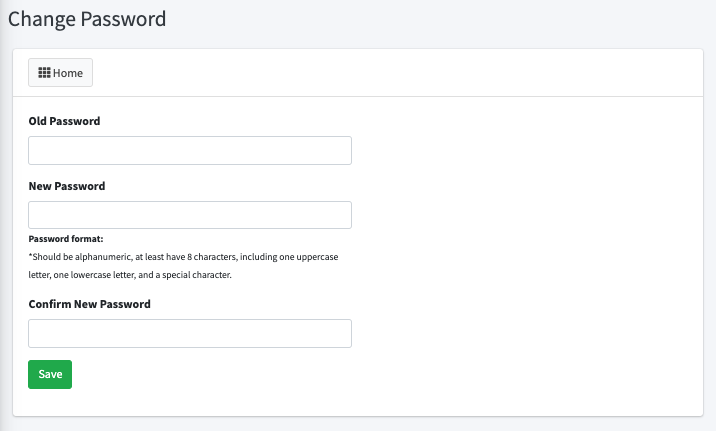Click empty card header area right of Home
The image size is (716, 431).
pos(397,73)
